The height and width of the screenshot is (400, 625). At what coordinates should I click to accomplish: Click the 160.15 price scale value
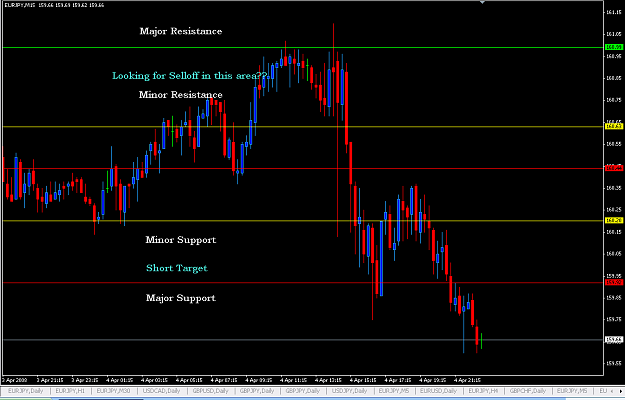[614, 231]
